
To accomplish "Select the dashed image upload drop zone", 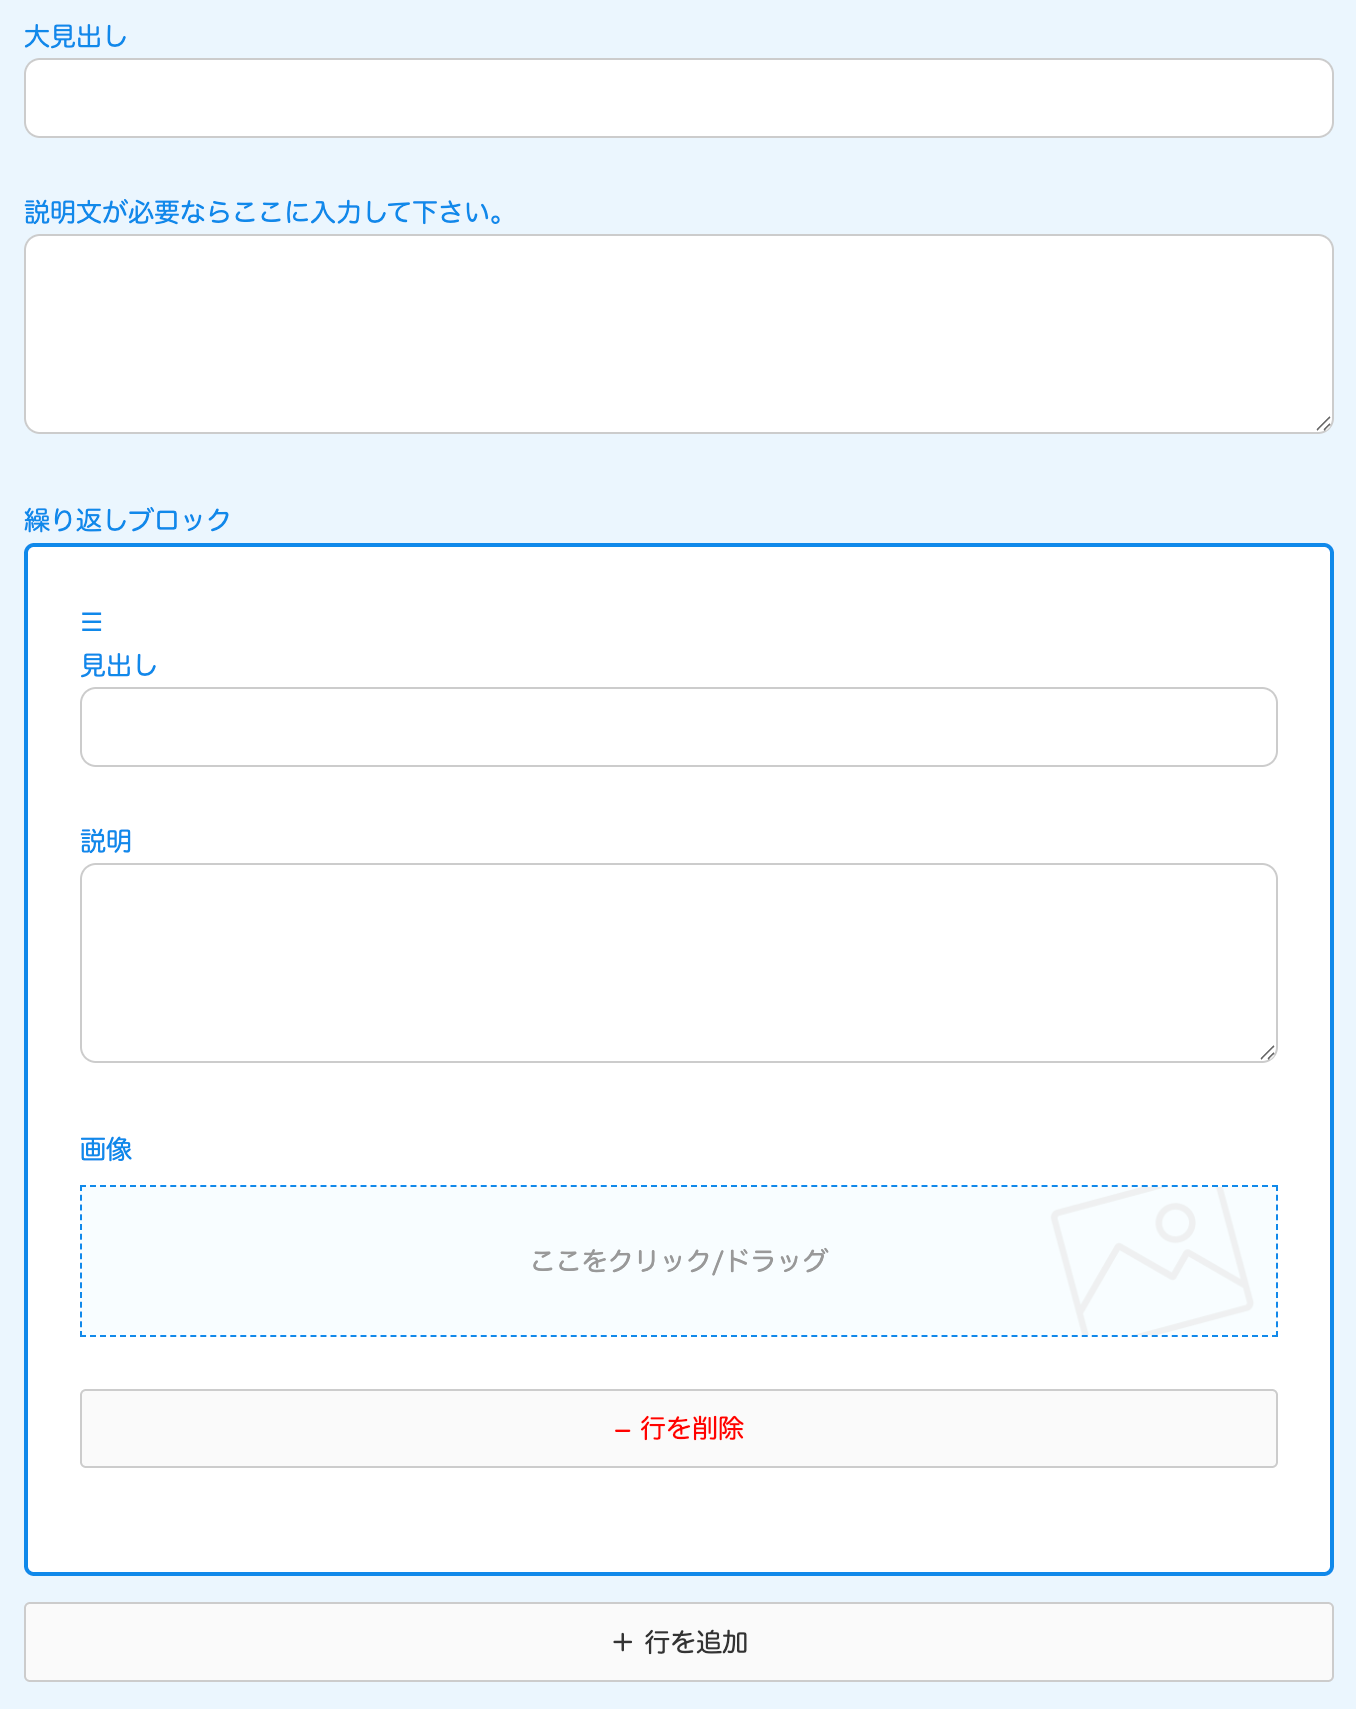I will [679, 1261].
